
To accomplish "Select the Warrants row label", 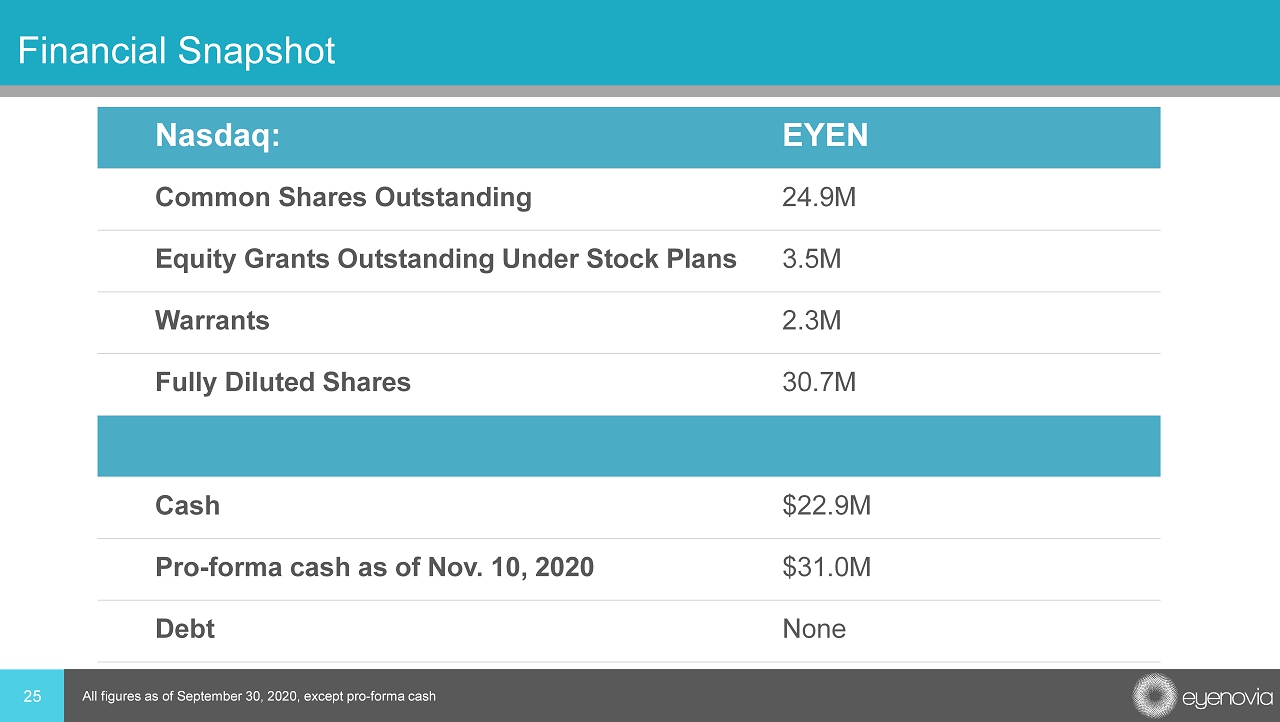I will pos(212,321).
